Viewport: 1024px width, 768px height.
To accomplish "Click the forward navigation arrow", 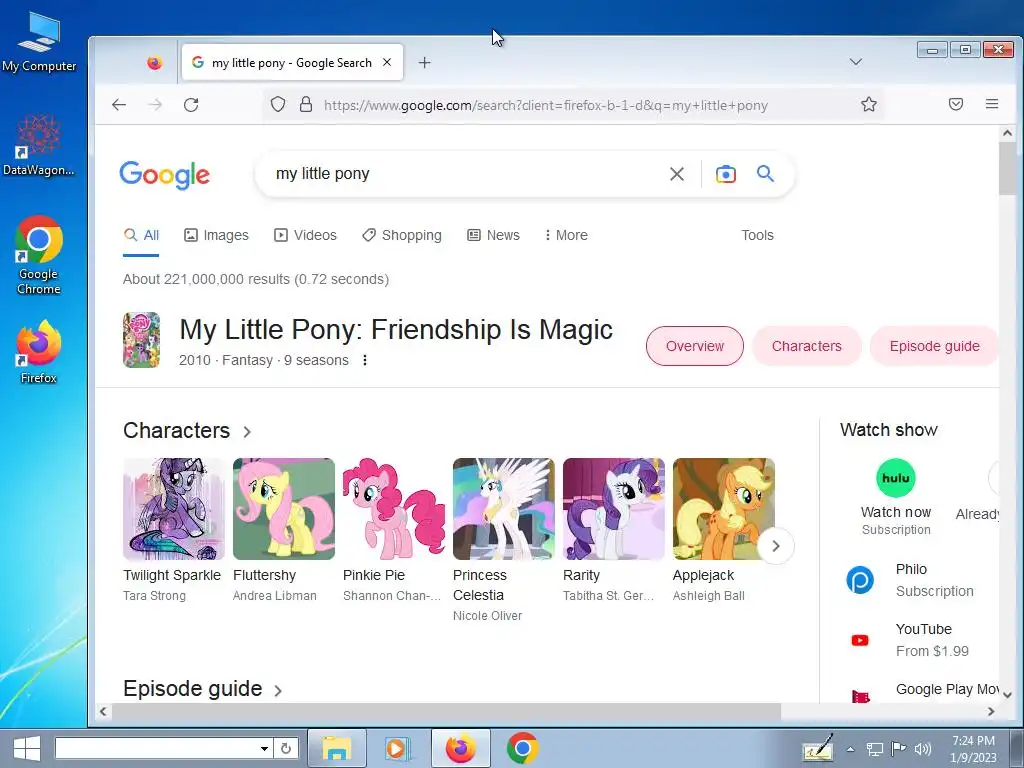I will pos(155,104).
